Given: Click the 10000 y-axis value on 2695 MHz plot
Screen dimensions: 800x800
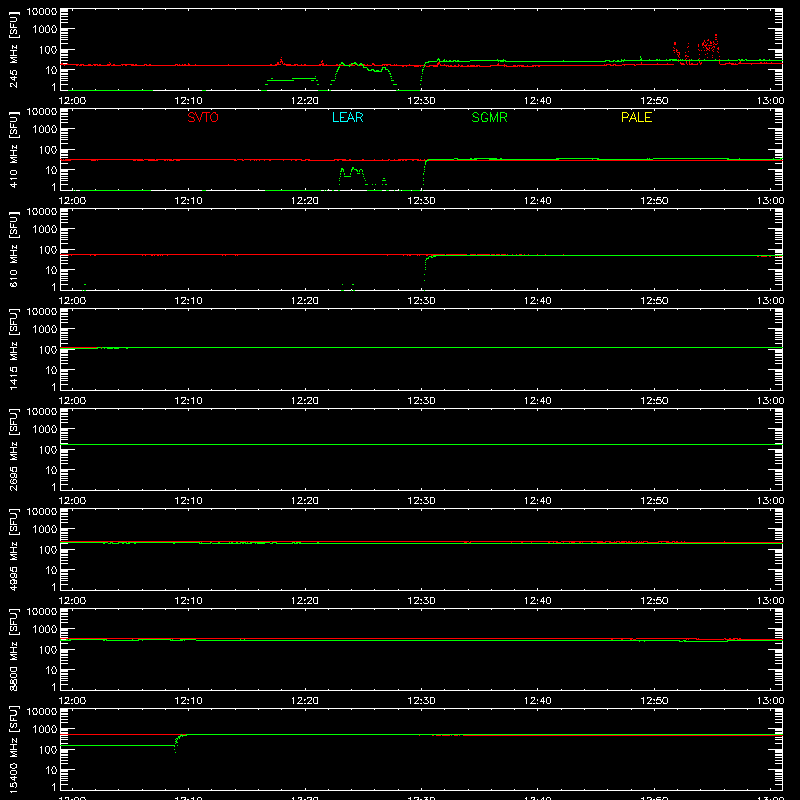Looking at the screenshot, I should click(42, 412).
